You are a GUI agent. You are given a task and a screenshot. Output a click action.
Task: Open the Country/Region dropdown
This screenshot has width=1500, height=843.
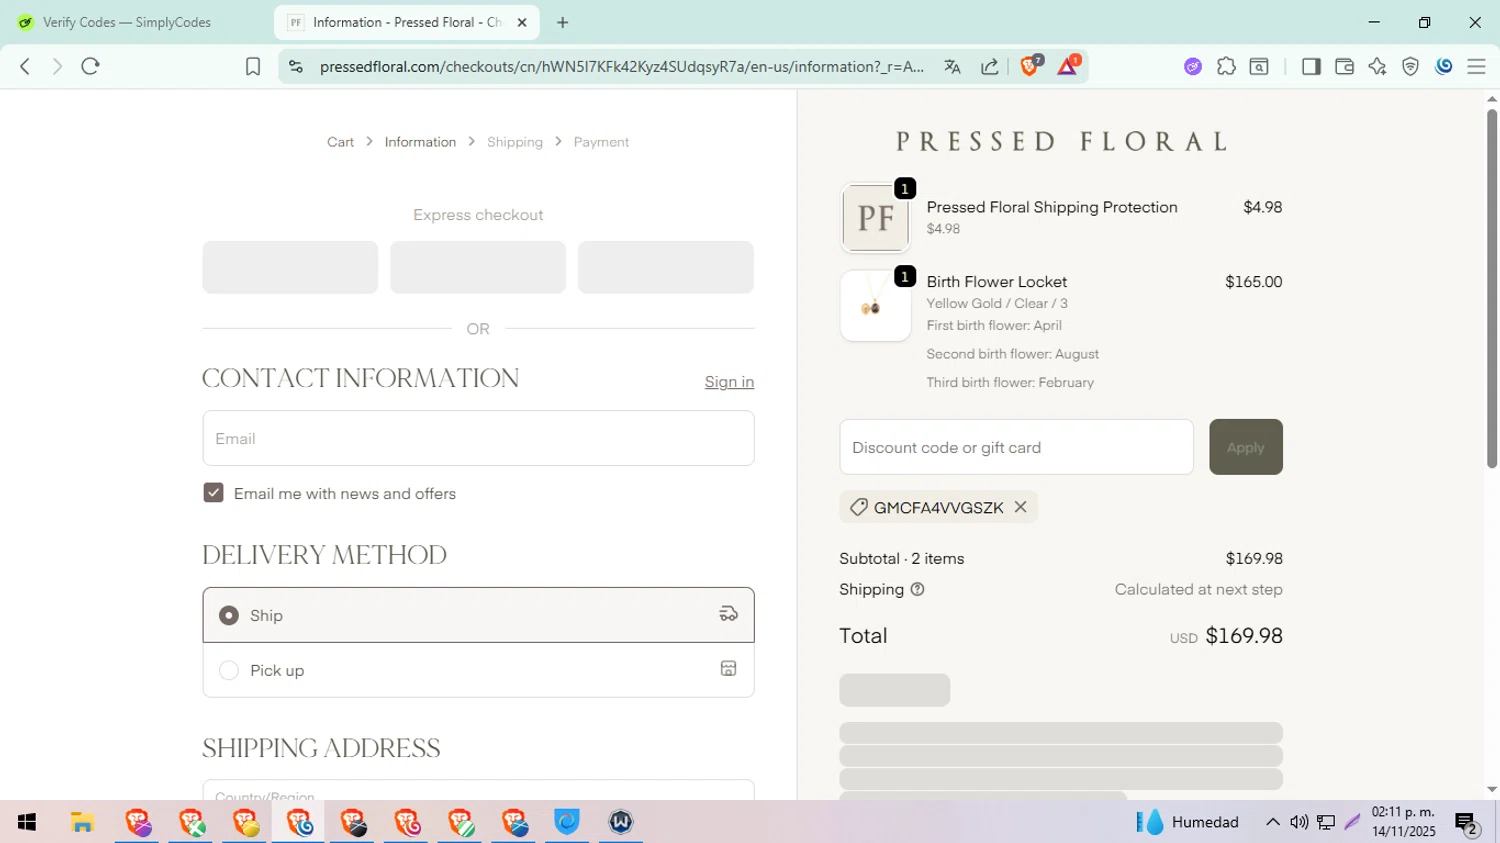tap(478, 790)
